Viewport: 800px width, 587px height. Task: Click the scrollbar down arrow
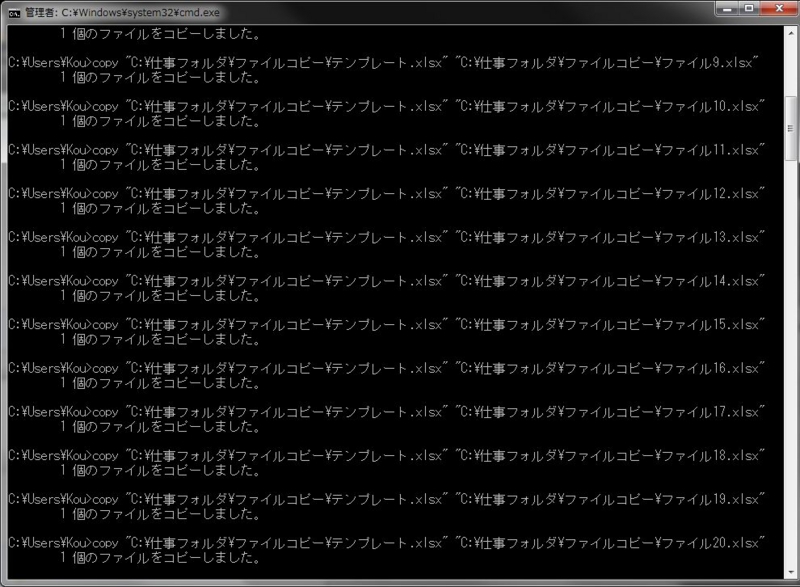pyautogui.click(x=791, y=572)
